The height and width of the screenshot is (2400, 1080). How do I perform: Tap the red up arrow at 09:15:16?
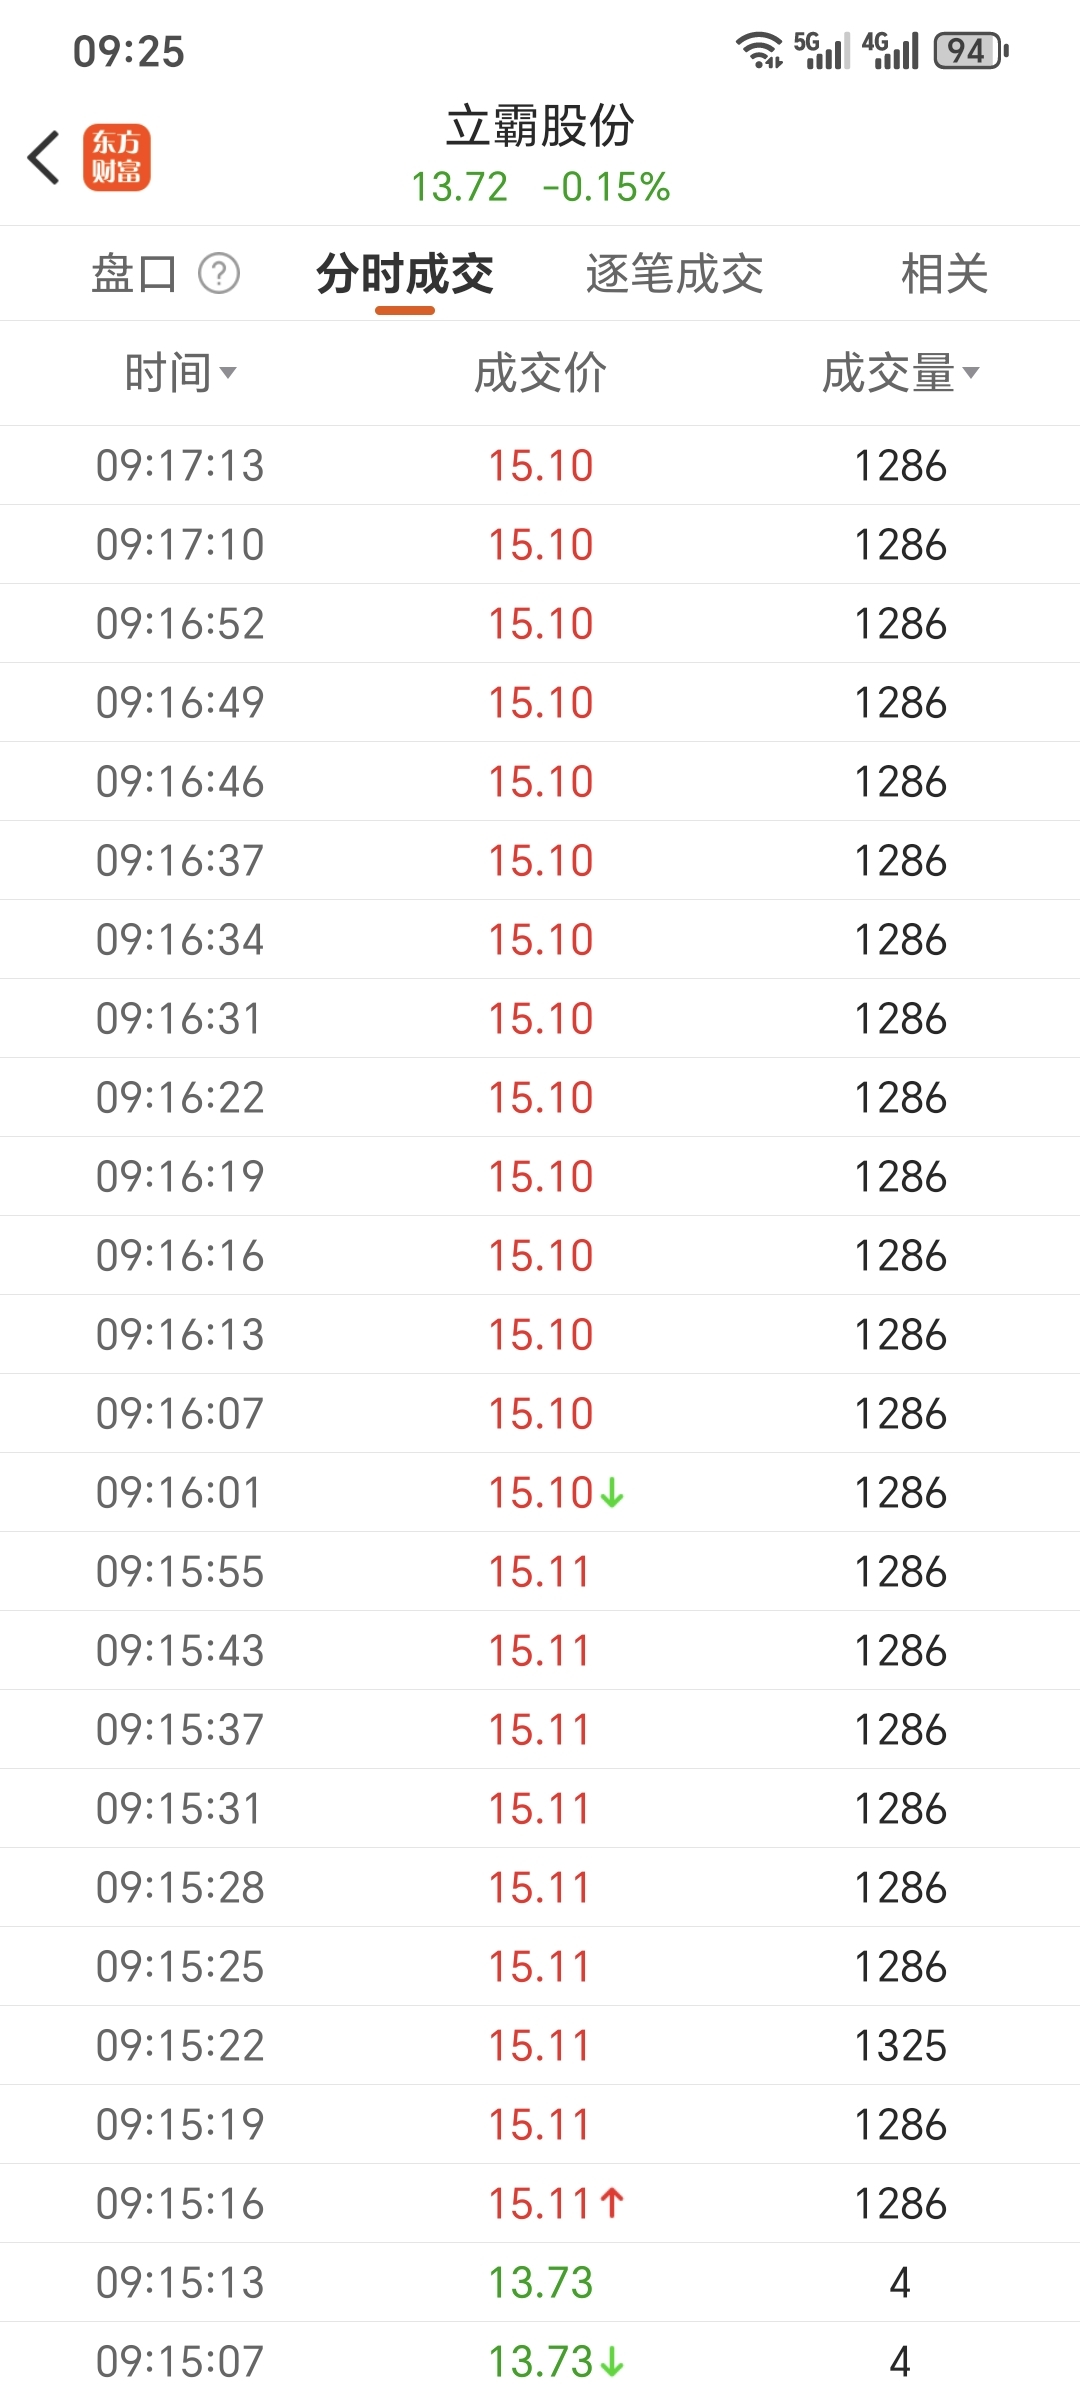pyautogui.click(x=613, y=2203)
